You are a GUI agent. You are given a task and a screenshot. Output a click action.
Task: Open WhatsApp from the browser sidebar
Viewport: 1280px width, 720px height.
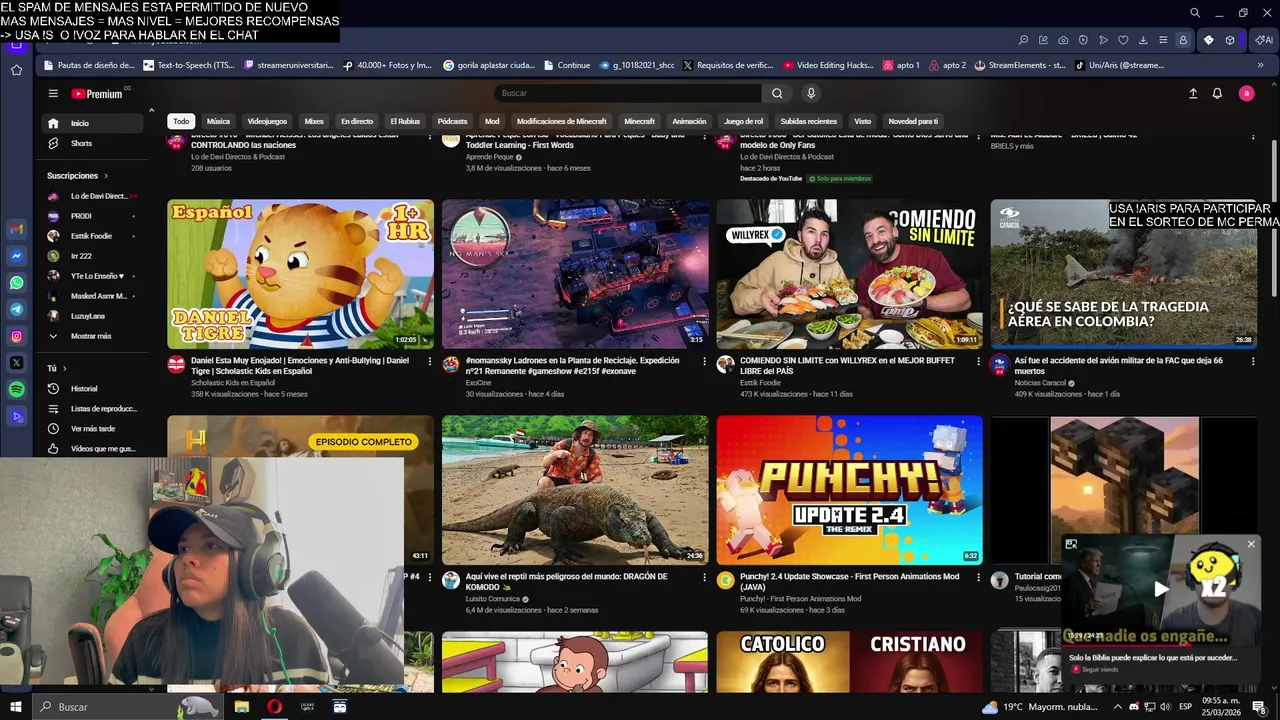[17, 283]
